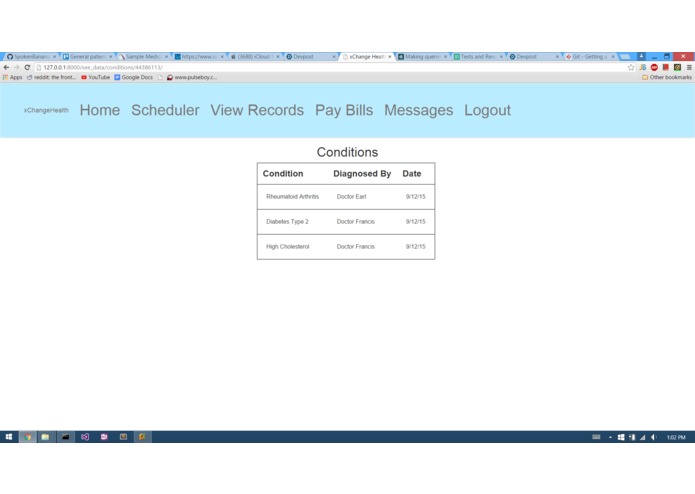Open the reddit bookmark

pyautogui.click(x=52, y=77)
